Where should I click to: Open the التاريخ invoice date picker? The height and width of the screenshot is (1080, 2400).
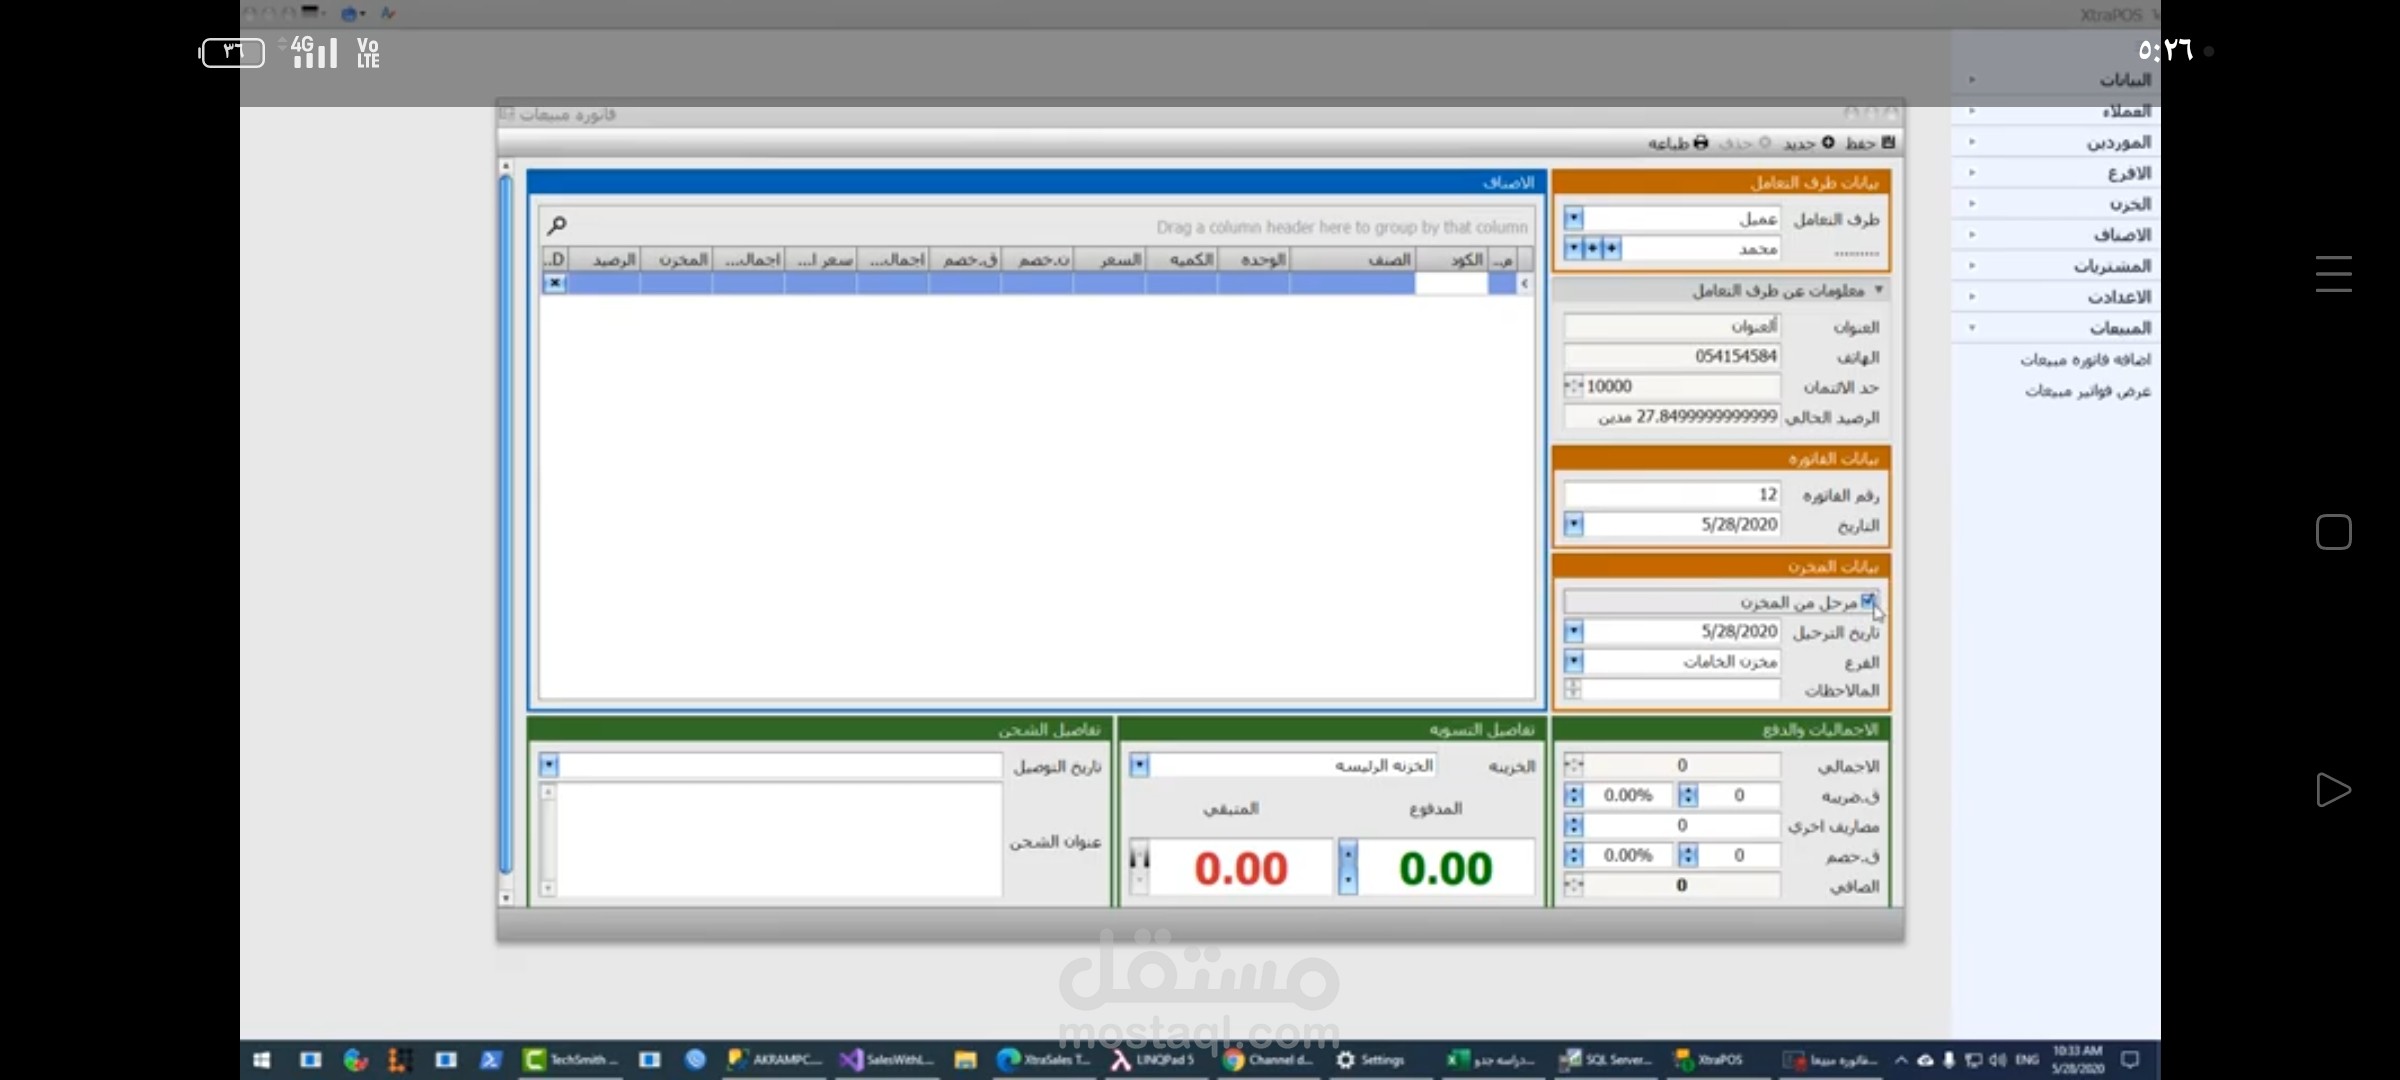pyautogui.click(x=1573, y=524)
